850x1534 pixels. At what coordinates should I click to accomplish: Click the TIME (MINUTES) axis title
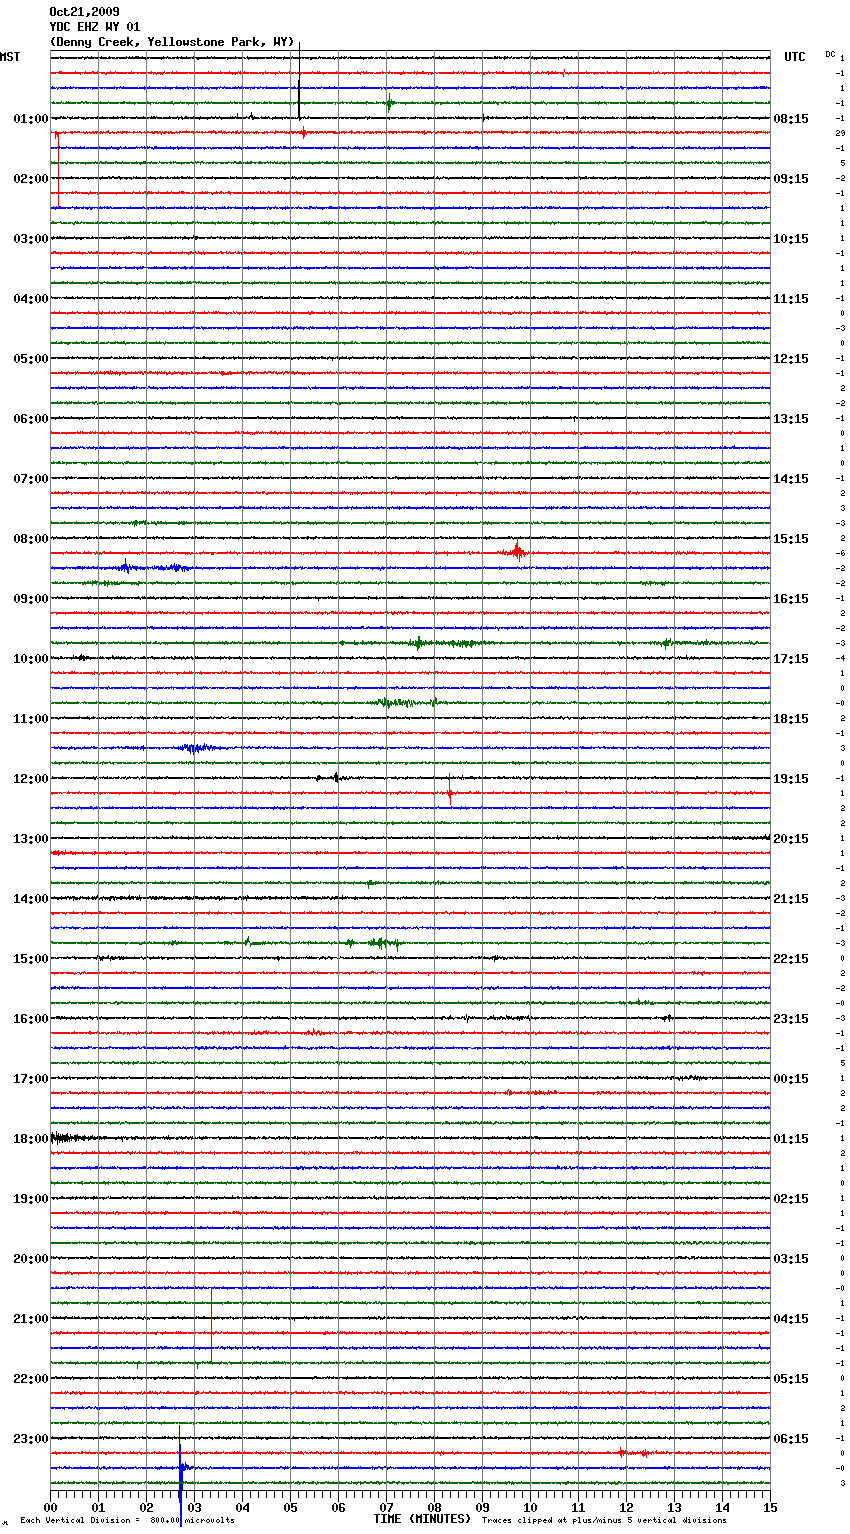422,1519
